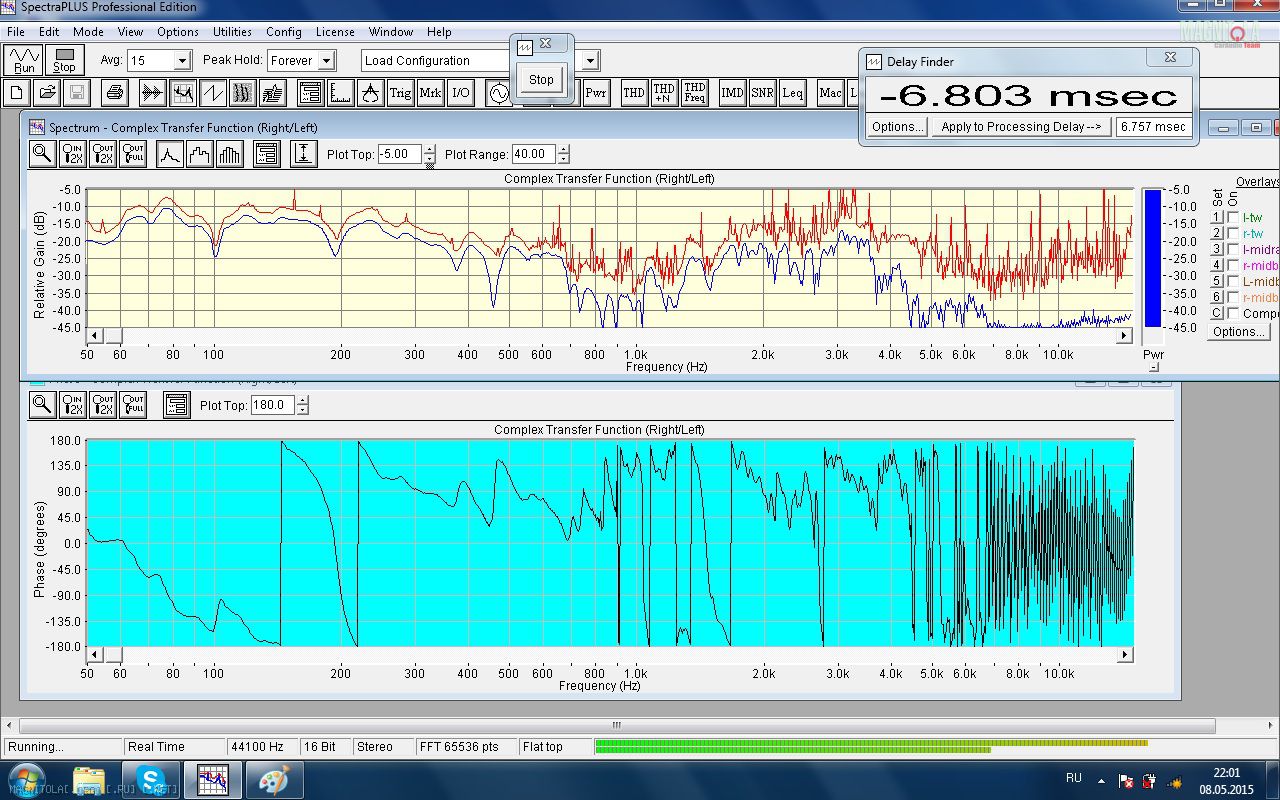Viewport: 1280px width, 800px height.
Task: Enable overlay 4 checkbox
Action: [x=1233, y=265]
